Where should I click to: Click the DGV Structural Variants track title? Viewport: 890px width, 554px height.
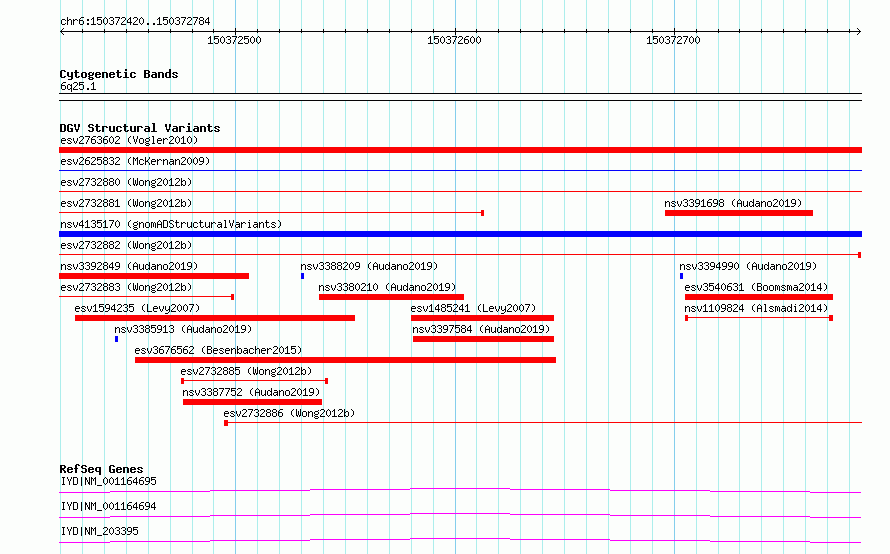140,128
